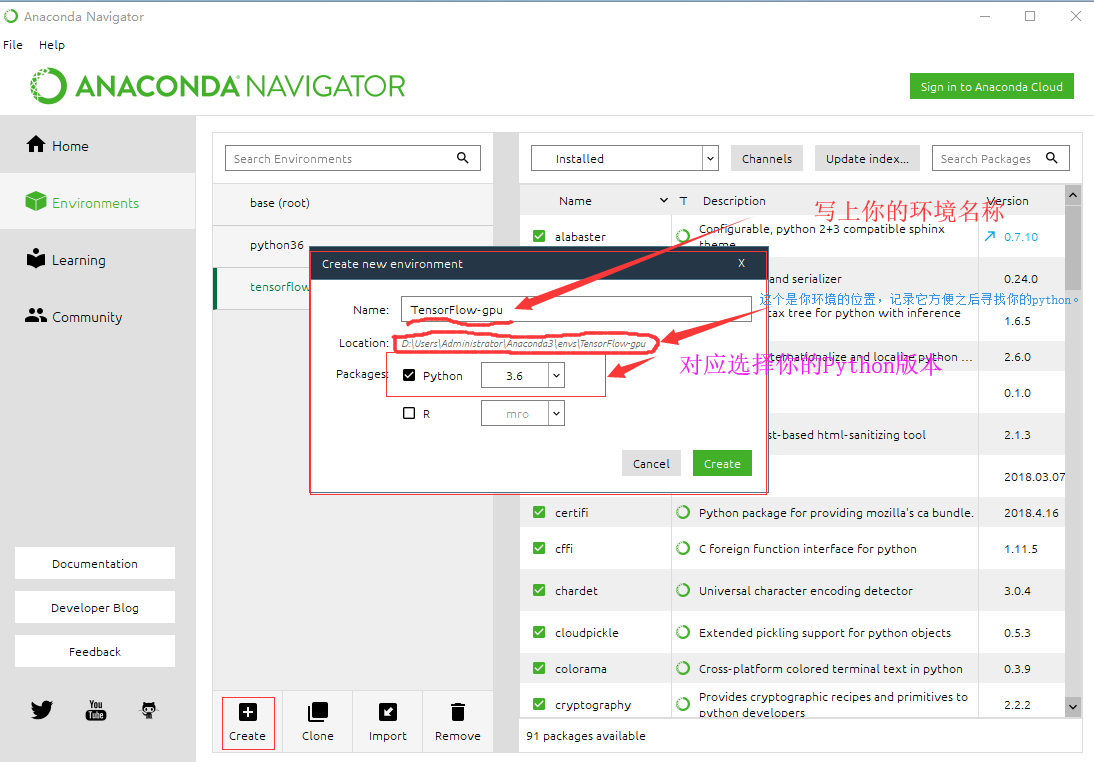
Task: Click the environment Name input field
Action: (576, 309)
